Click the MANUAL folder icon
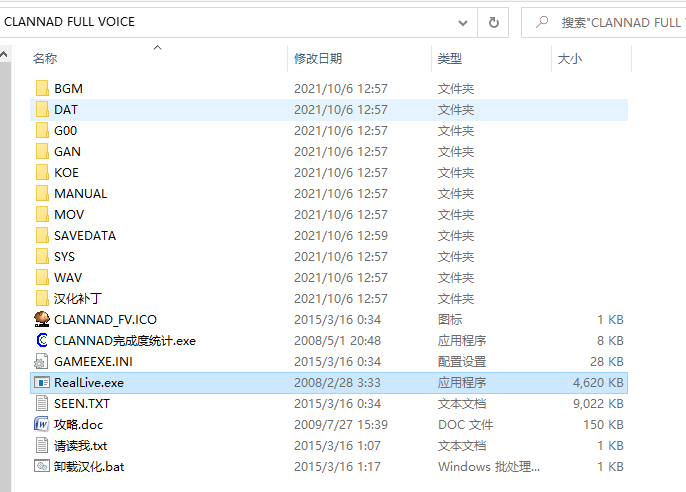 tap(42, 193)
